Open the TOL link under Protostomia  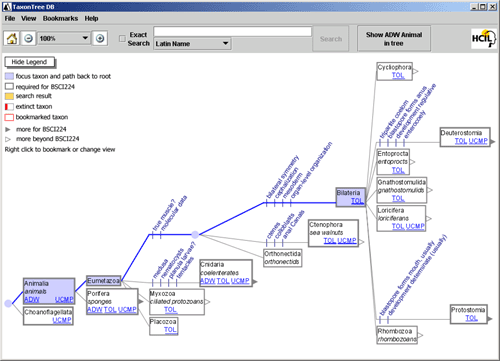coord(471,318)
